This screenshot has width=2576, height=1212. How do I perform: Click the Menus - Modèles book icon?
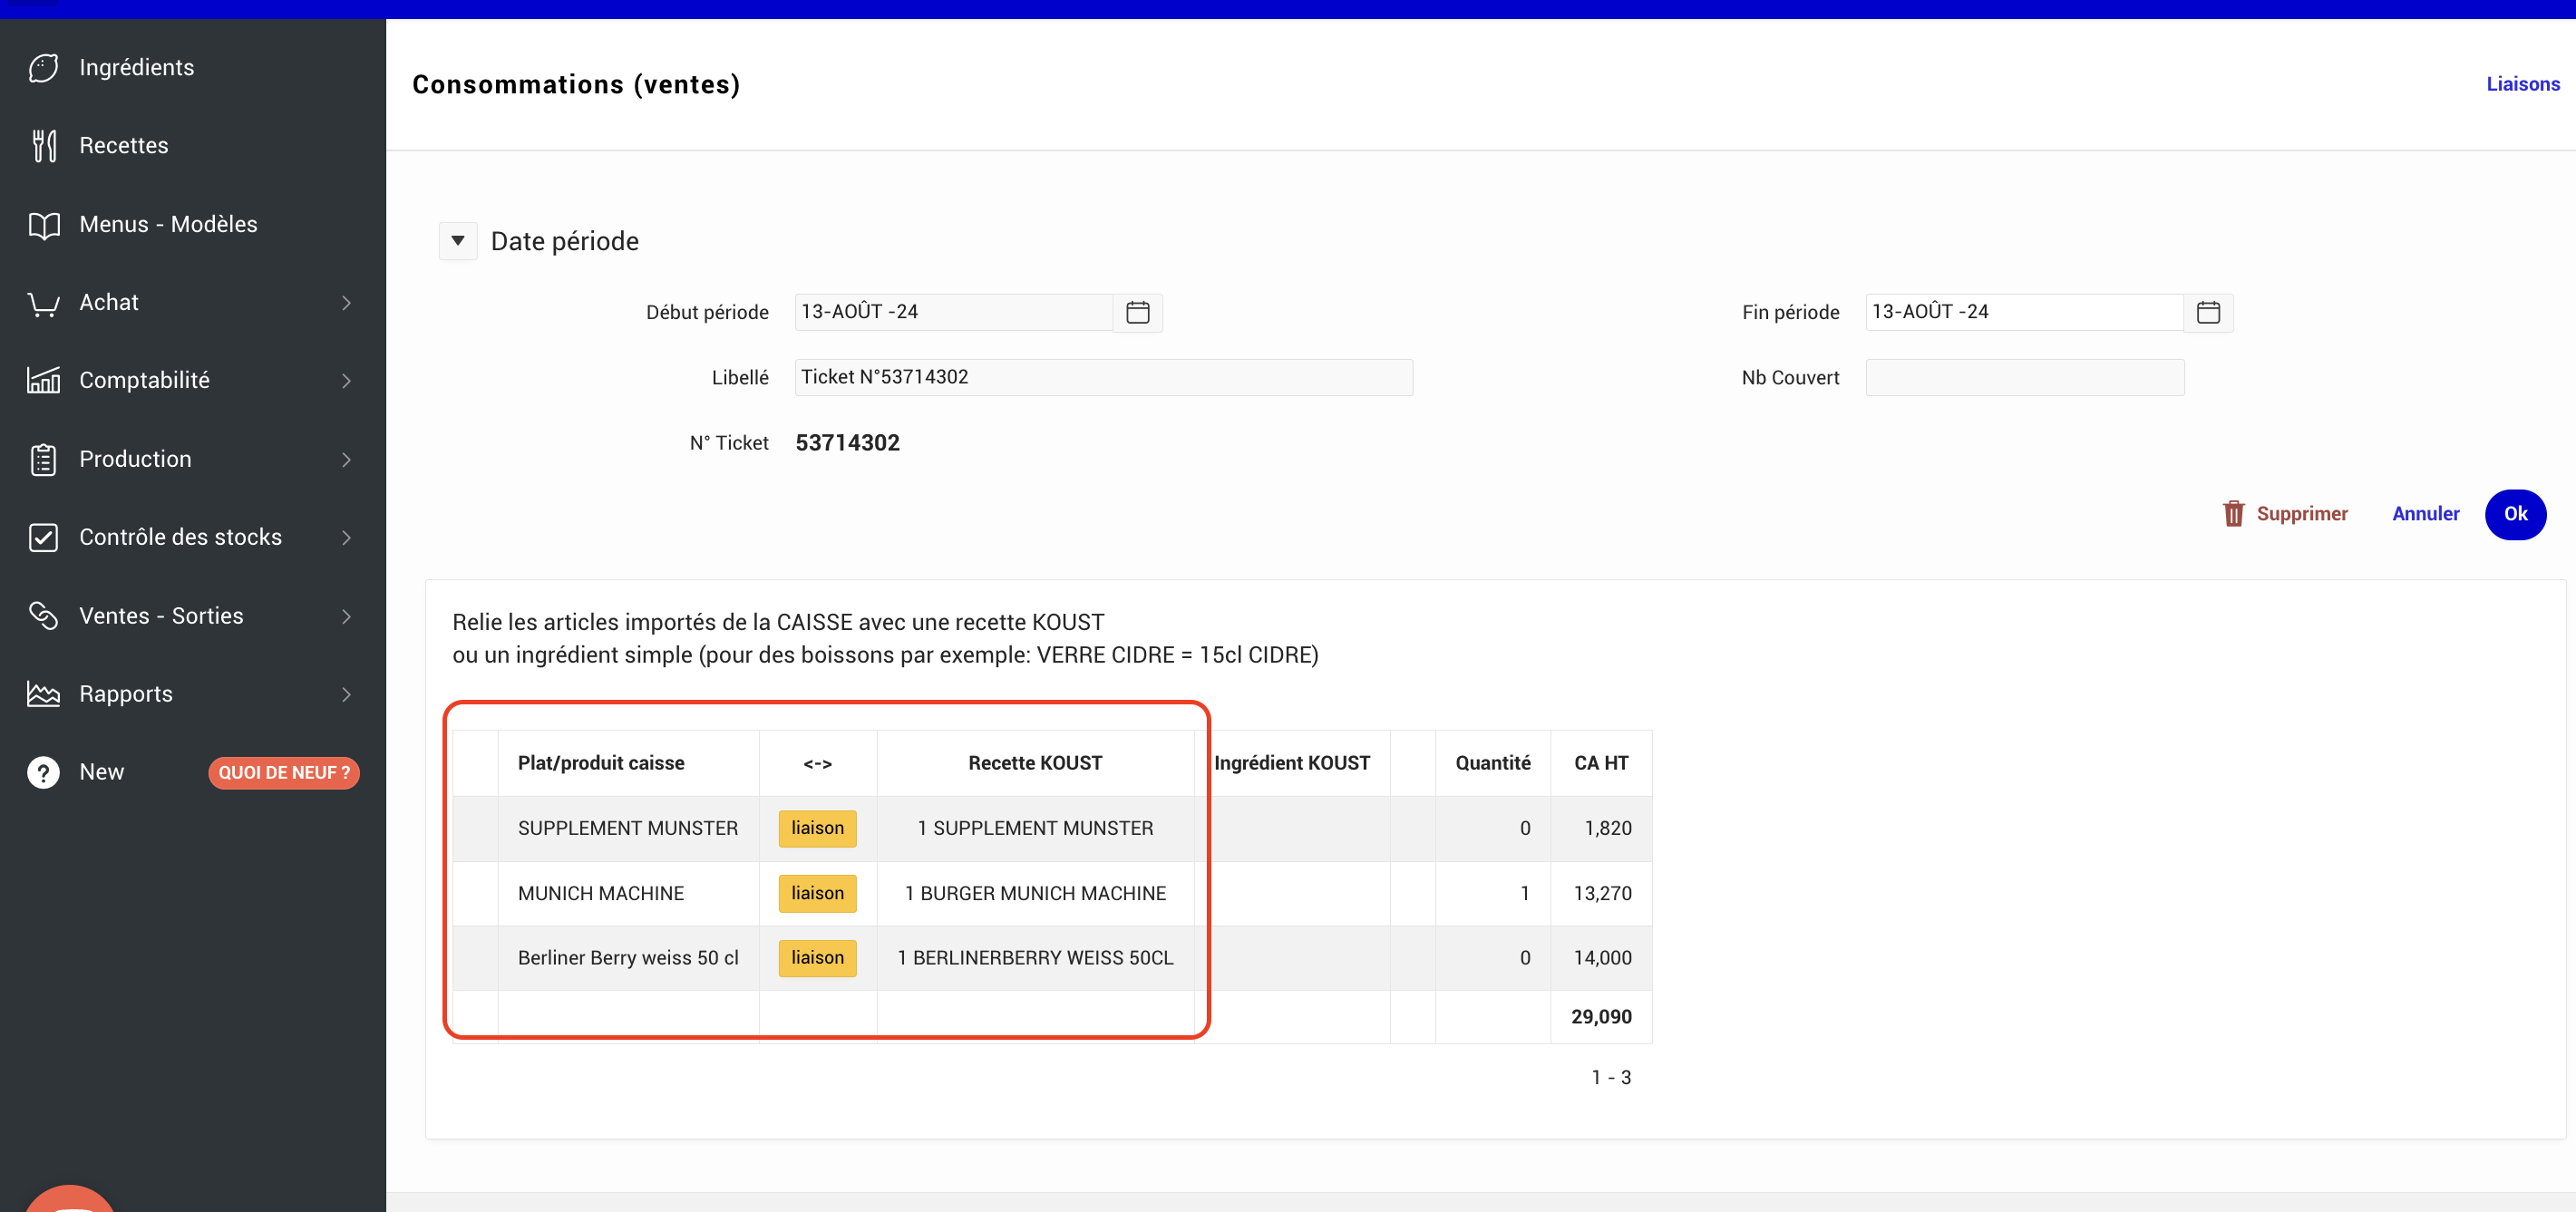(x=43, y=225)
